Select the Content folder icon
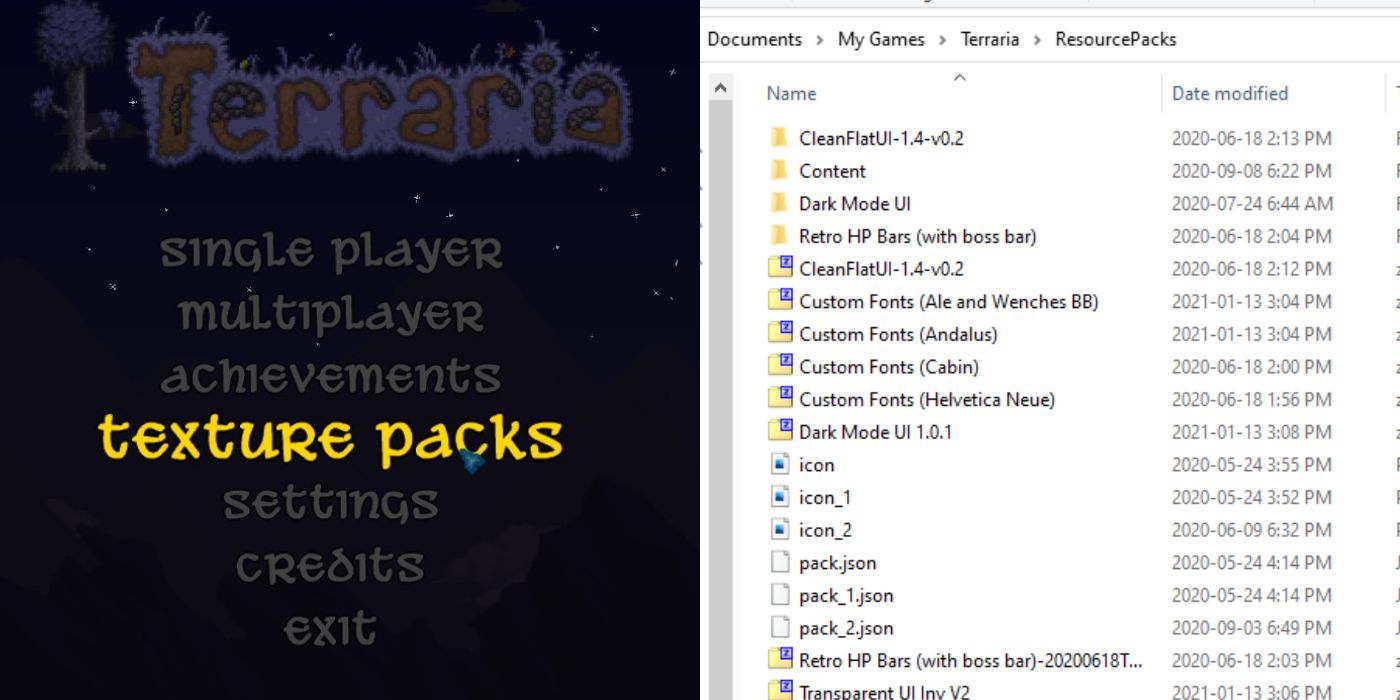This screenshot has height=700, width=1400. pos(780,170)
